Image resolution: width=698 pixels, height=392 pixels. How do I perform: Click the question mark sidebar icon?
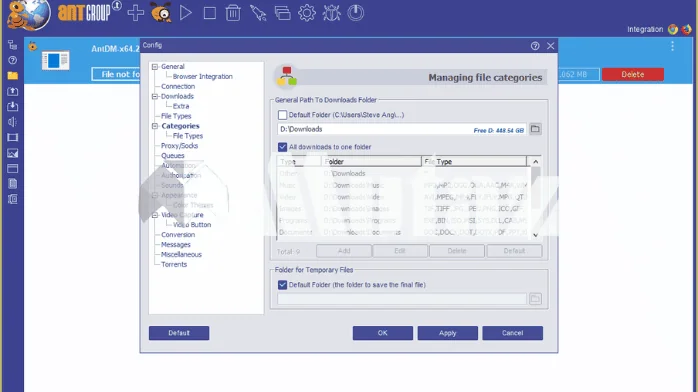(x=12, y=60)
